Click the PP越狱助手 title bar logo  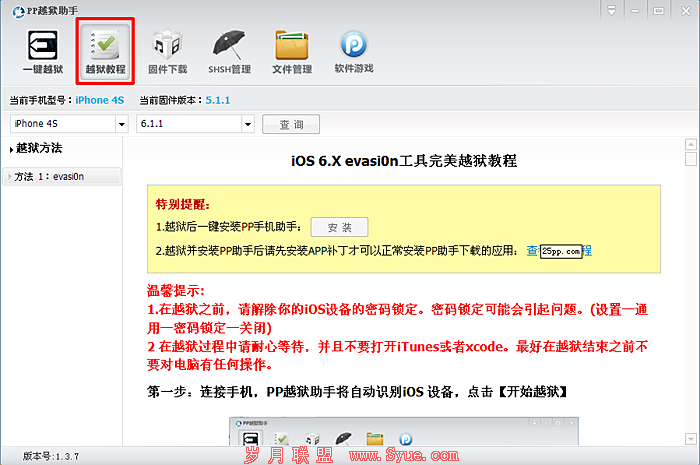tap(18, 11)
